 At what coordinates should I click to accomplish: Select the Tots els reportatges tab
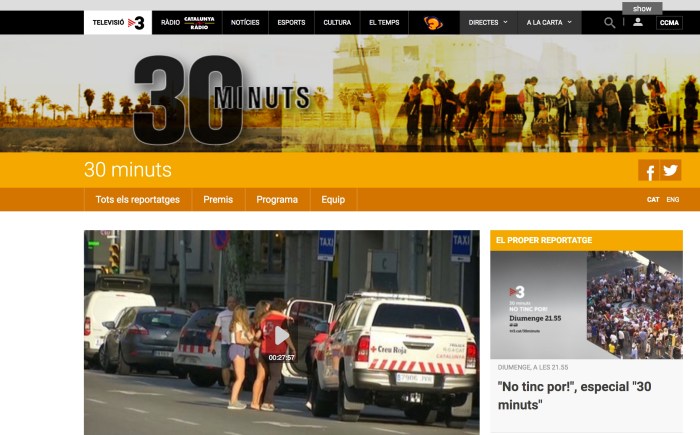point(137,199)
